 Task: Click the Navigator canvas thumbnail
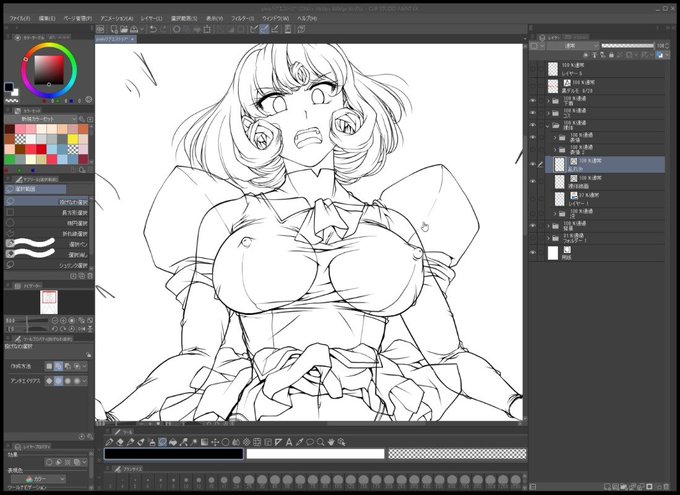point(49,302)
